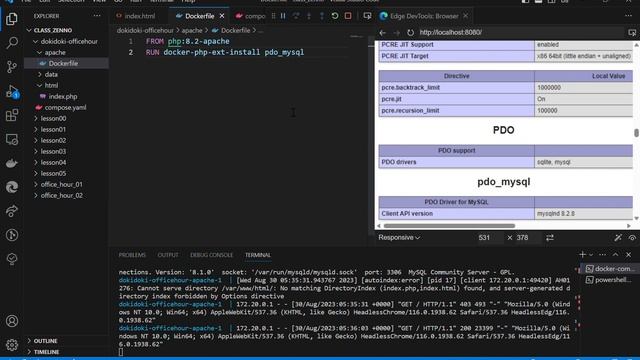Open the Responsive device dropdown
The image size is (640, 360).
pyautogui.click(x=399, y=238)
